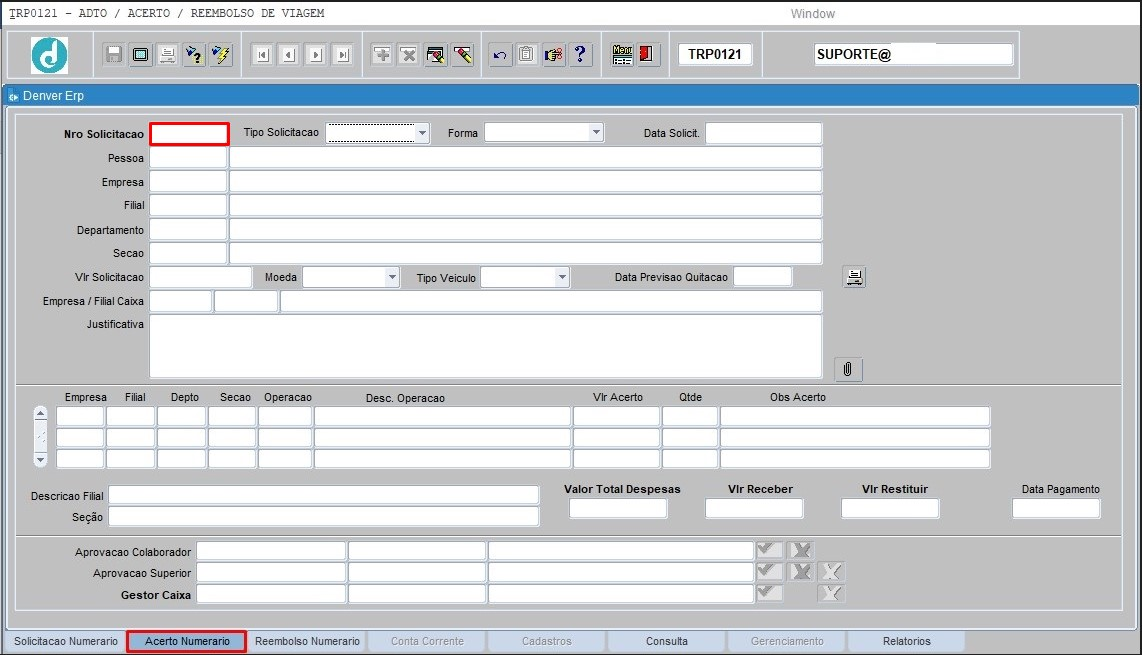
Task: Click the Consulta button
Action: (x=666, y=641)
